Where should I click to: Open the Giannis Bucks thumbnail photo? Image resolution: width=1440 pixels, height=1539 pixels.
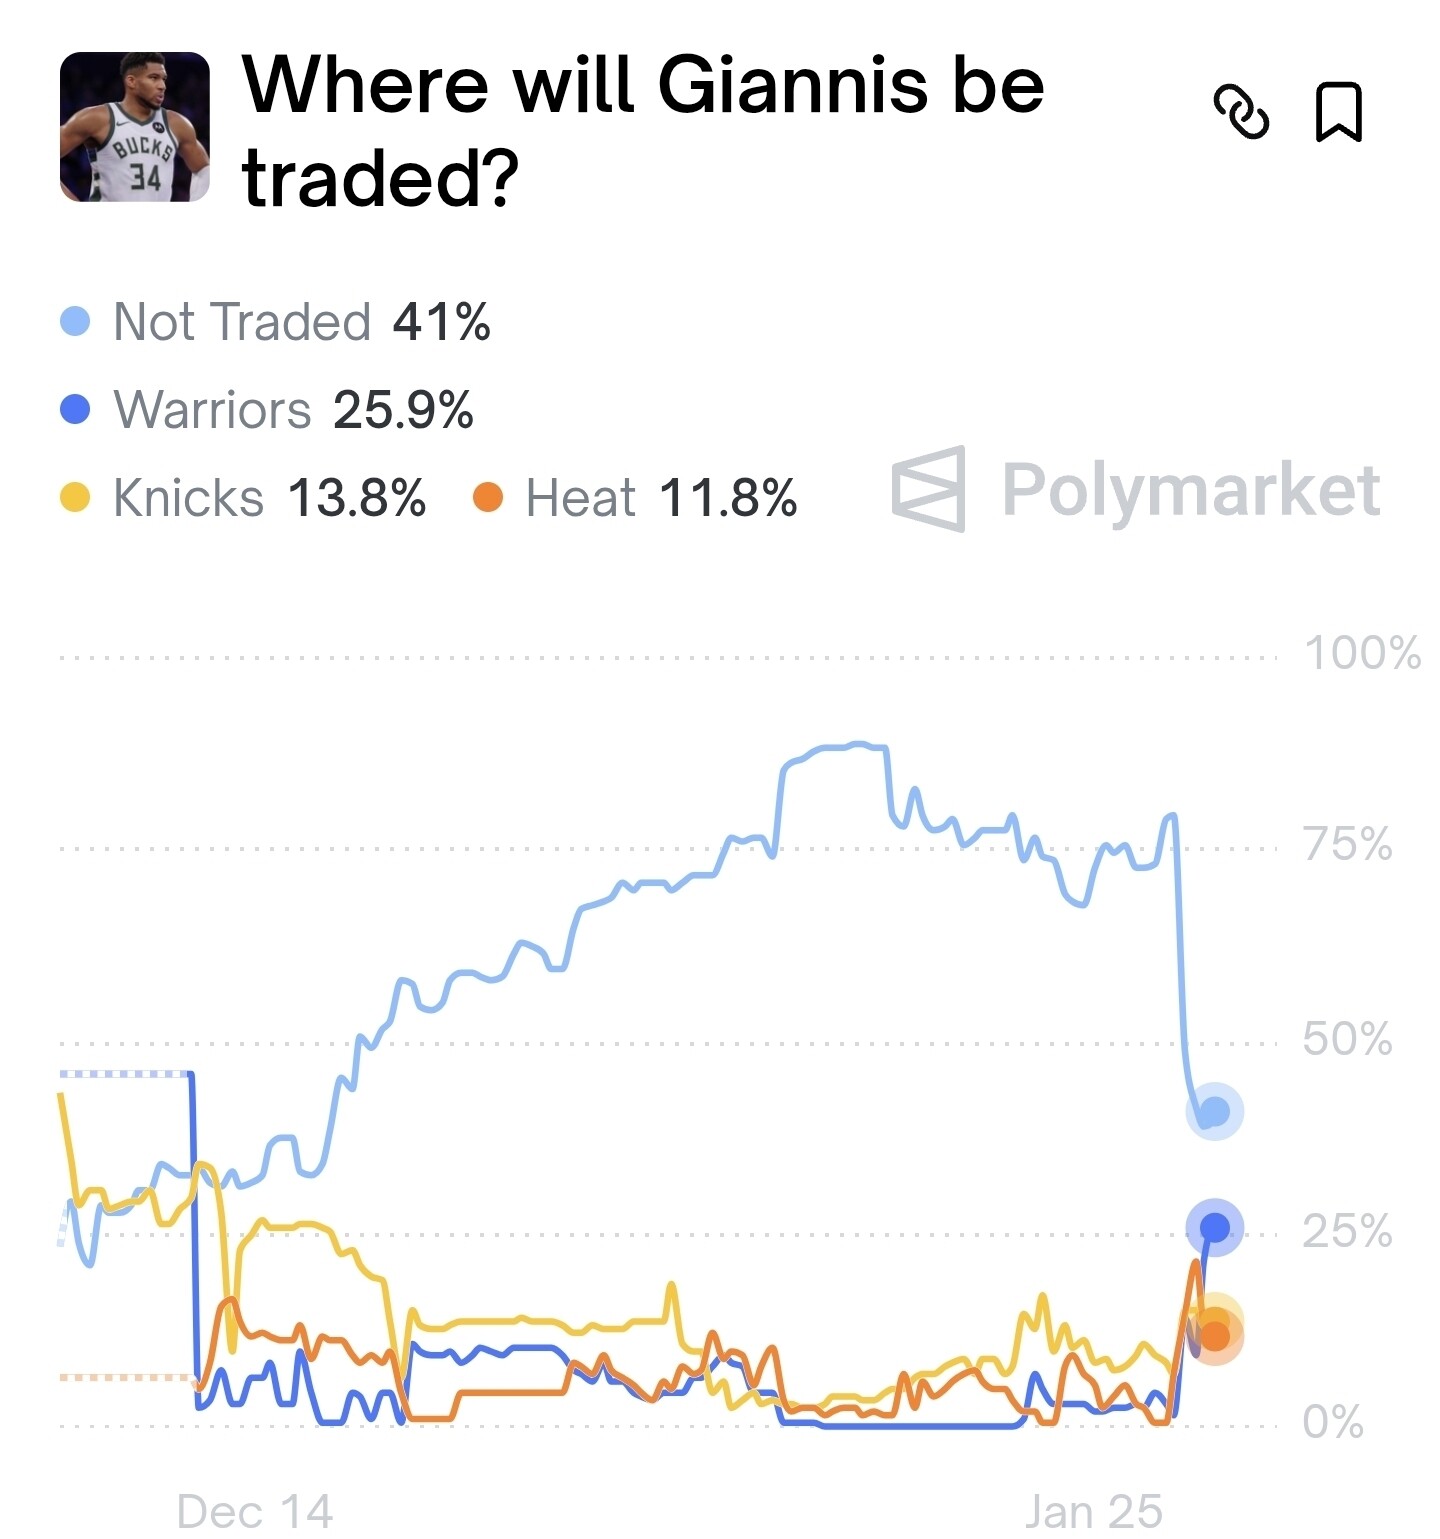135,127
